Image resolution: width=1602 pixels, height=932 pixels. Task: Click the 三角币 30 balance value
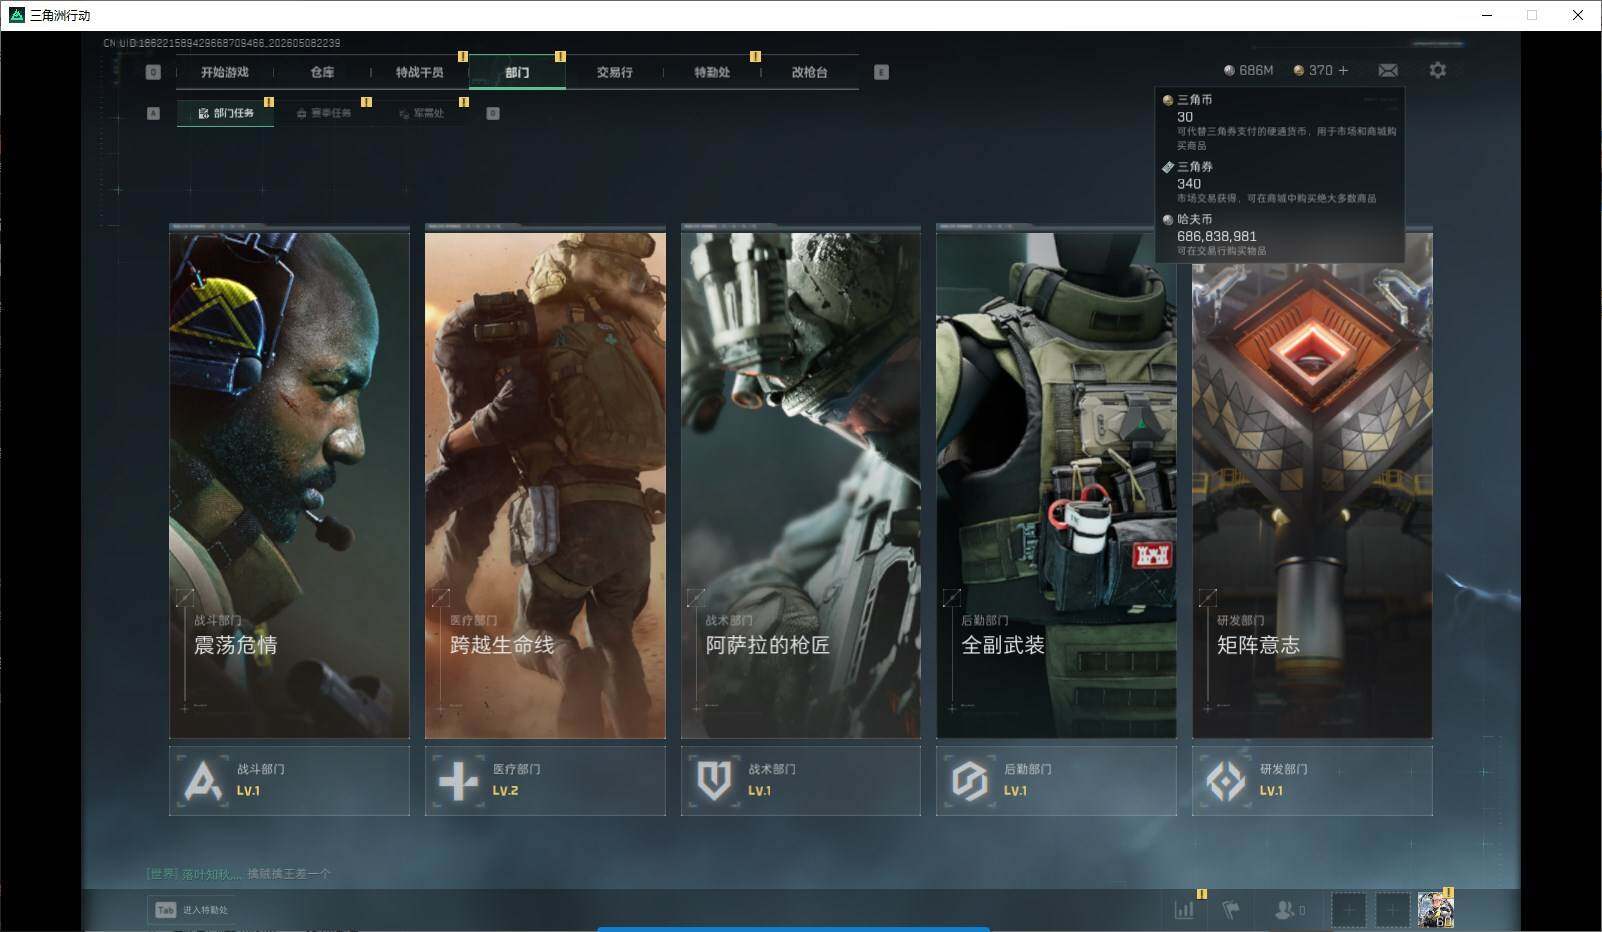[x=1185, y=117]
